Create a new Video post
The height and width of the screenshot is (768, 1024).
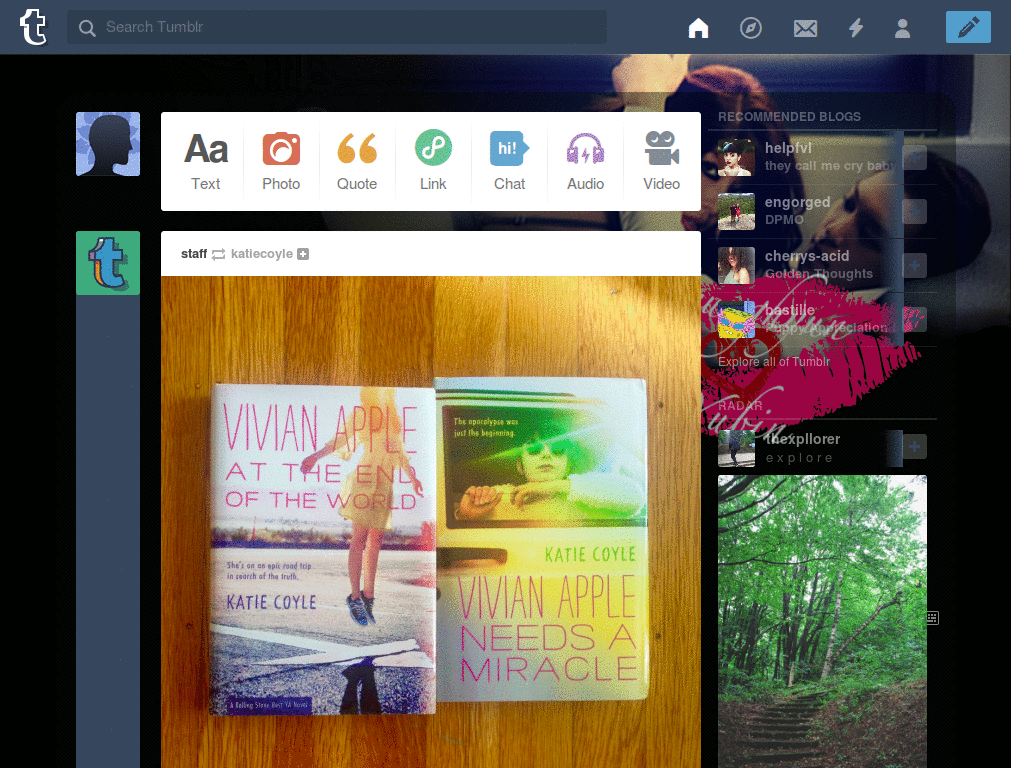662,161
